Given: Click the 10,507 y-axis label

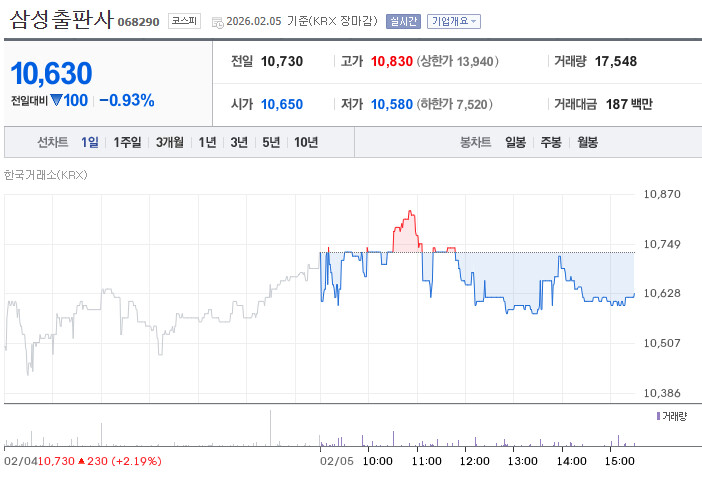Looking at the screenshot, I should tap(662, 343).
